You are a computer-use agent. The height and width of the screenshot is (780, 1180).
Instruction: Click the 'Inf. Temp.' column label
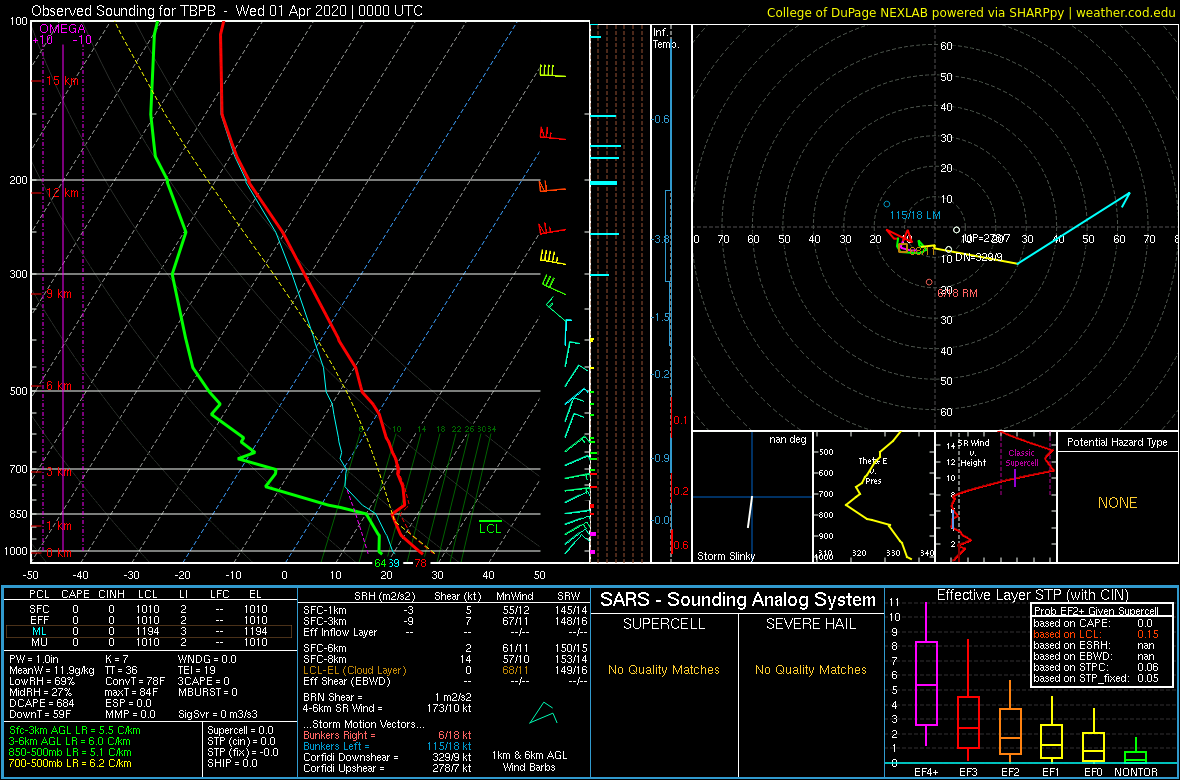click(x=665, y=38)
